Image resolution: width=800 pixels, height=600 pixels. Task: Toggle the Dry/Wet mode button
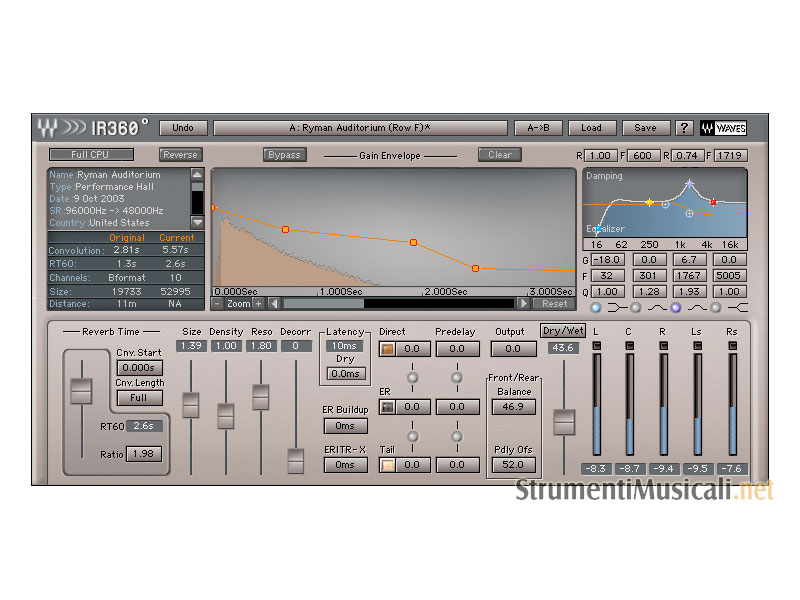pos(564,331)
